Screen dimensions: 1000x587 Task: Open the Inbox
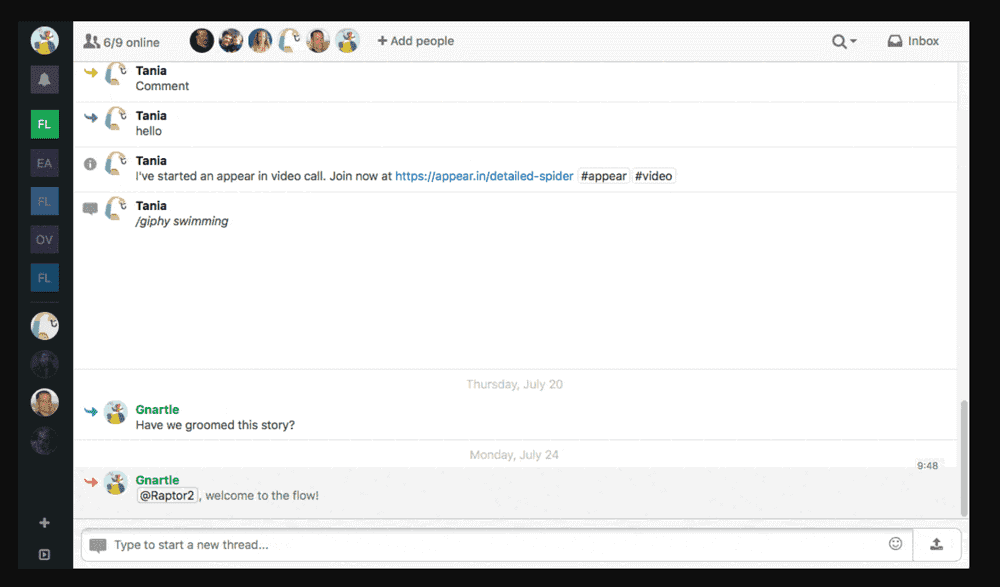912,40
